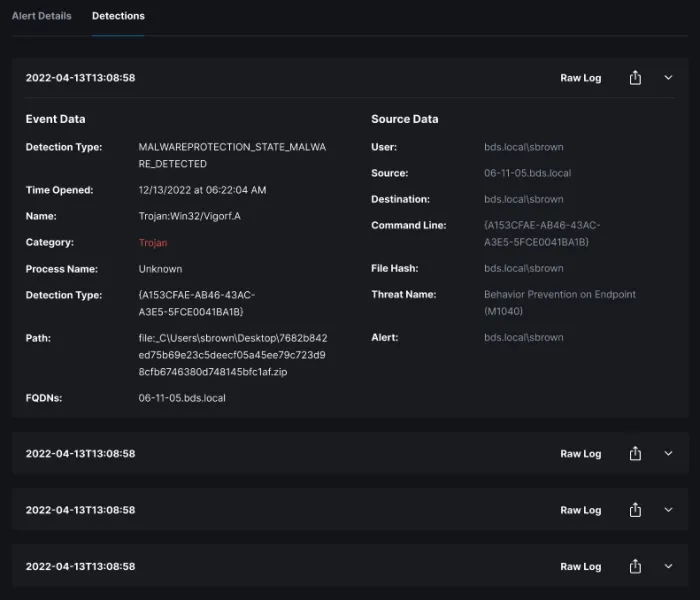Expand the last detection row

pos(669,566)
